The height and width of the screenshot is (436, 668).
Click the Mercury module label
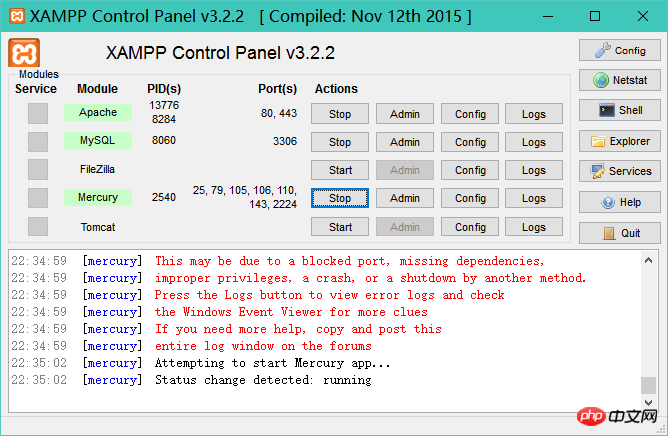point(98,197)
